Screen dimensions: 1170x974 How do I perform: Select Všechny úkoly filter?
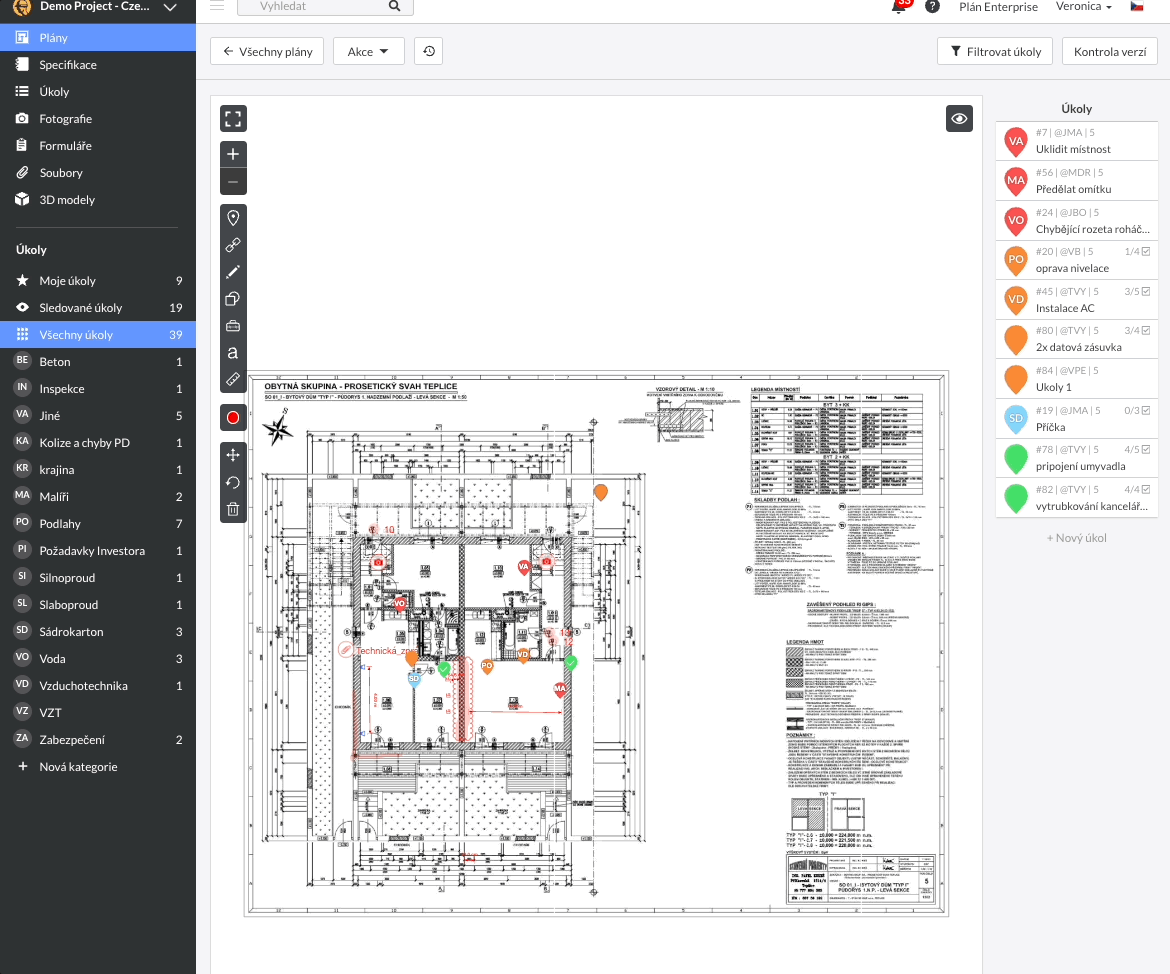[x=98, y=334]
